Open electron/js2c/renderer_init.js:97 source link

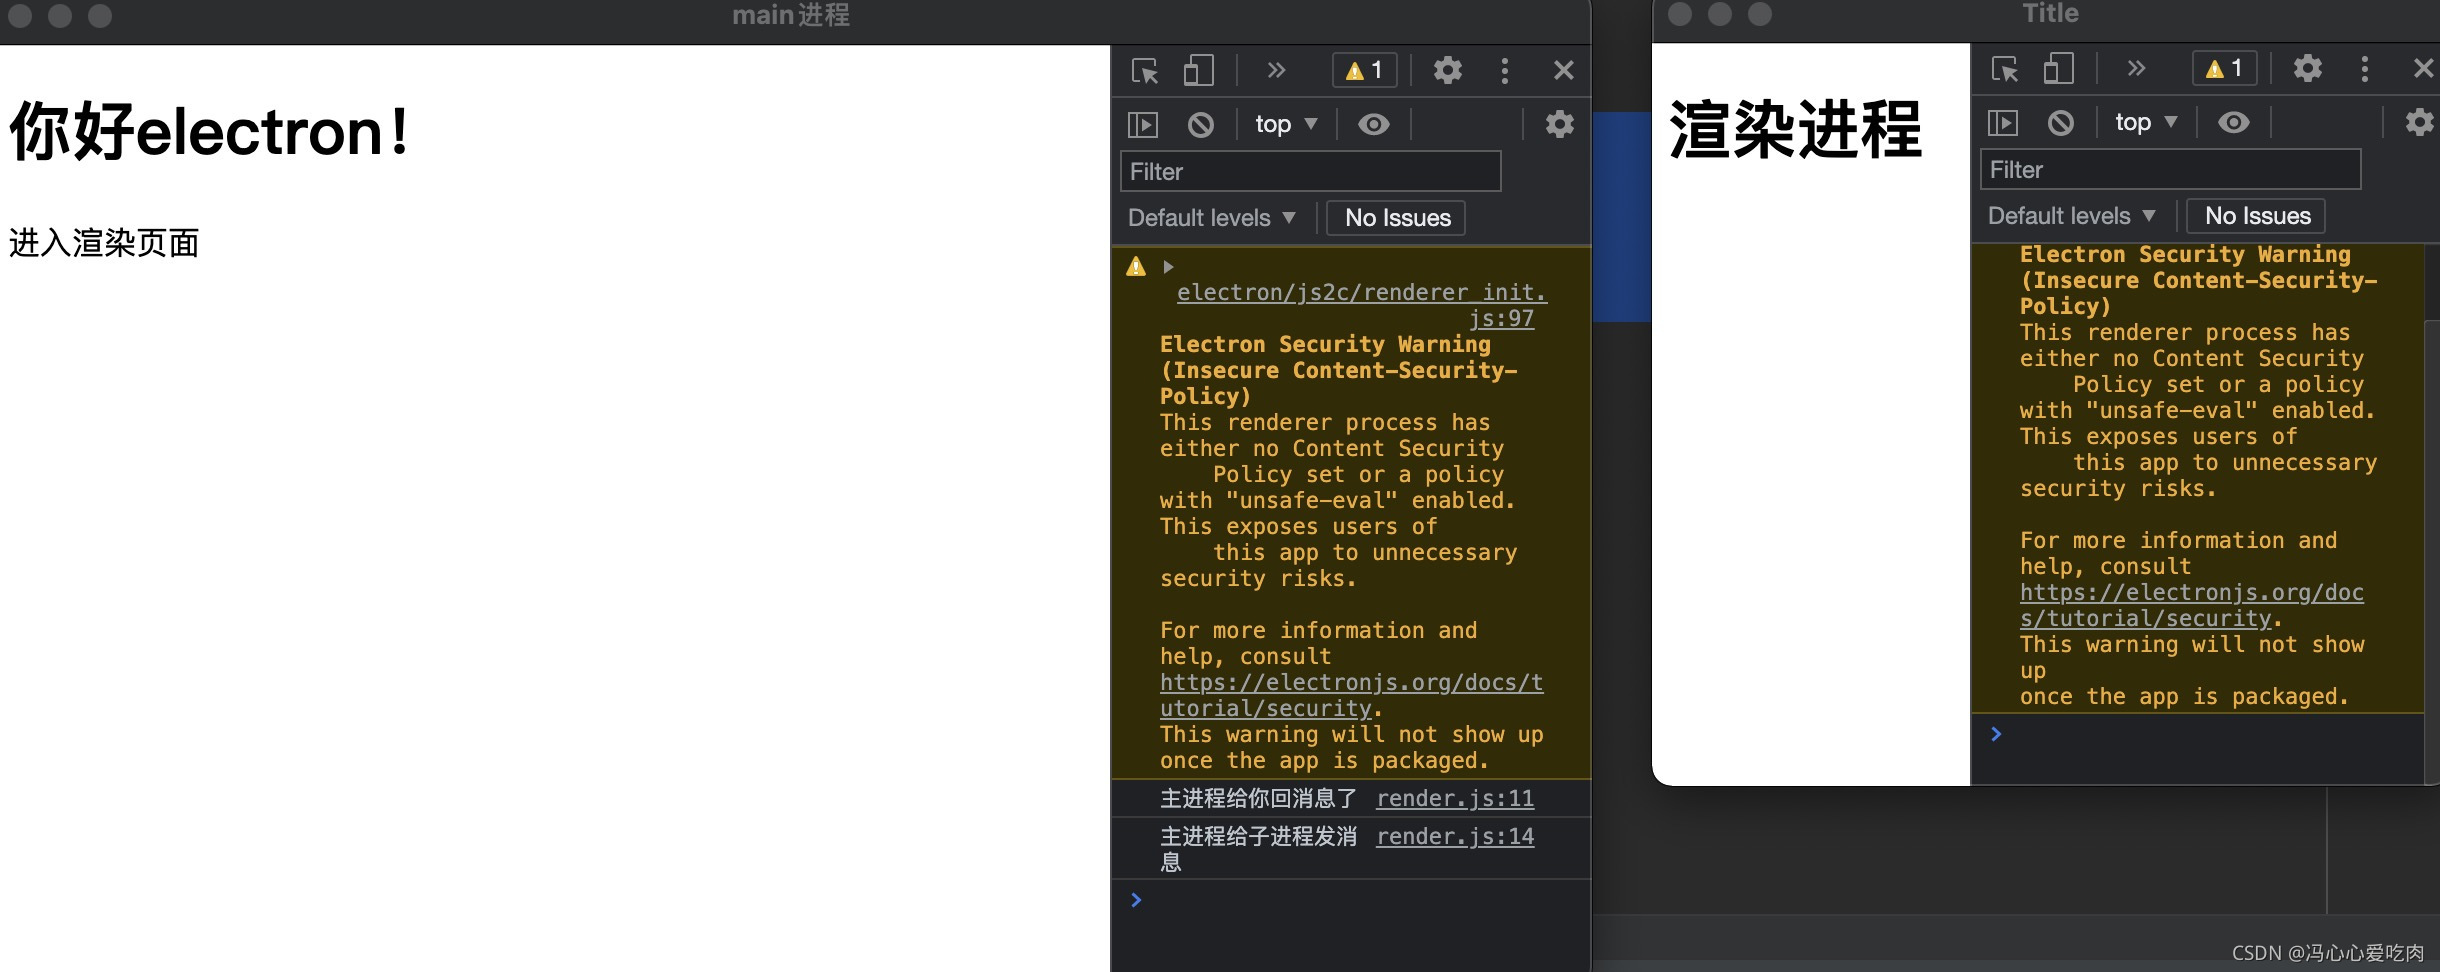(1361, 305)
